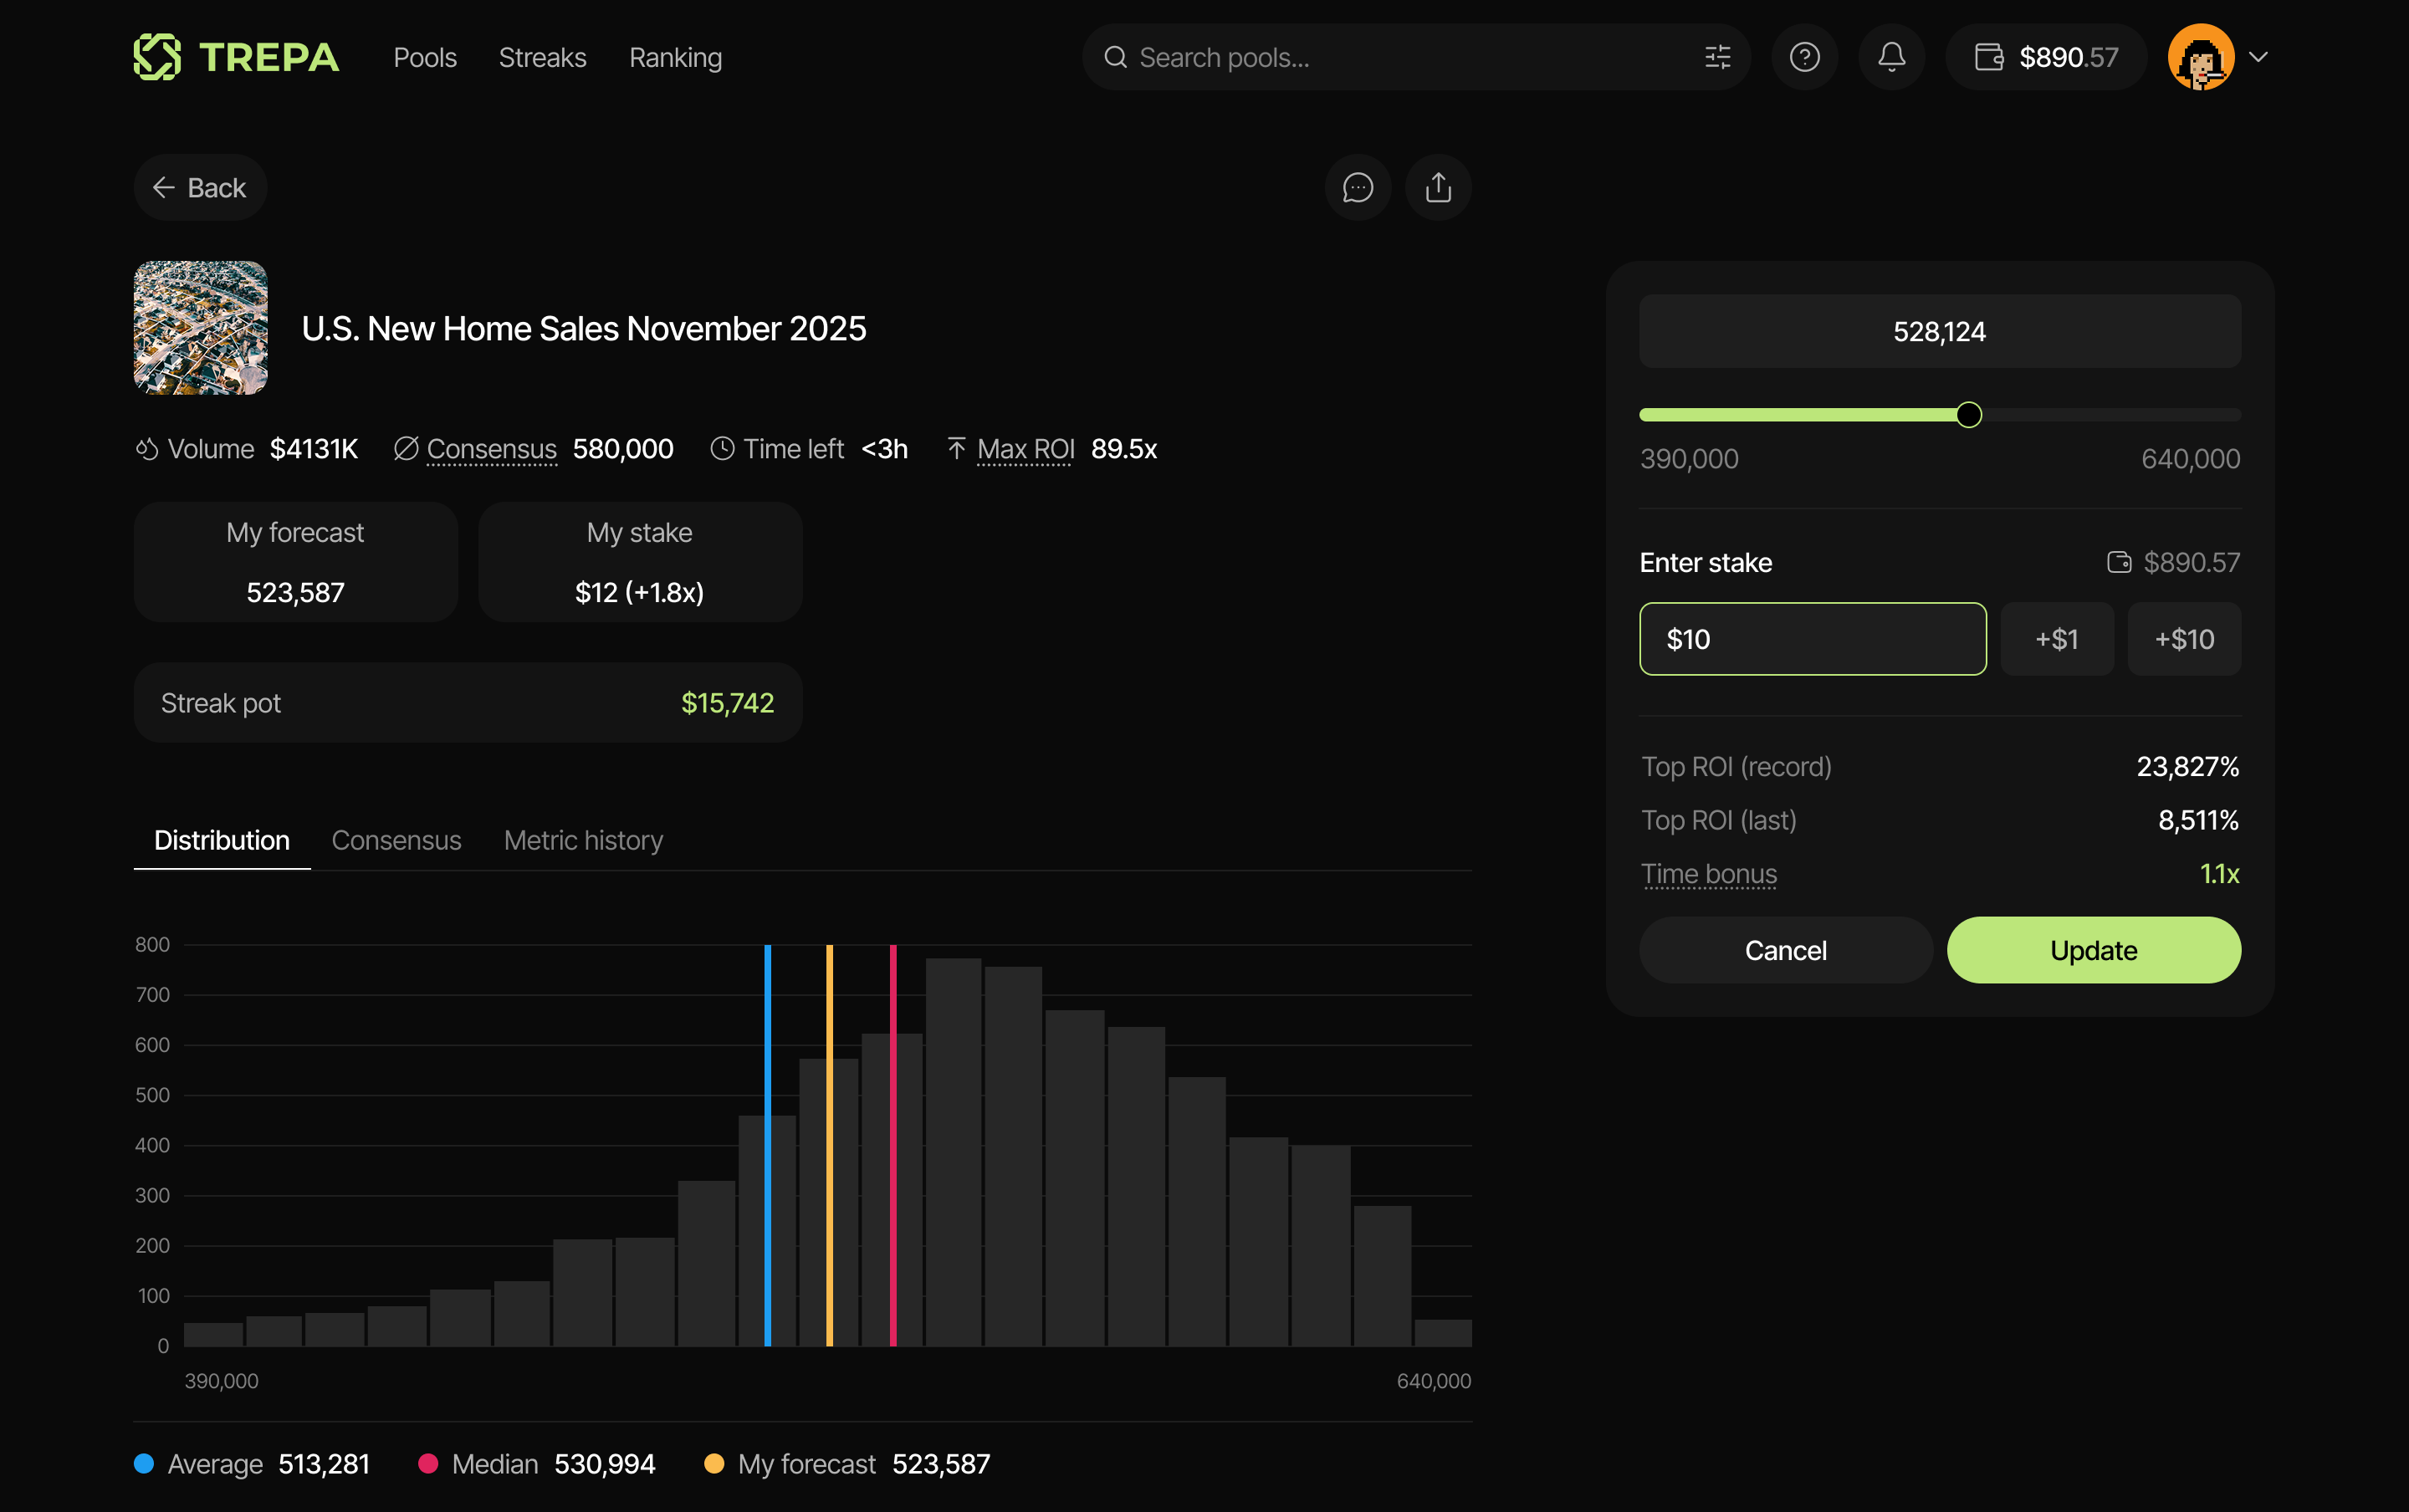Share the pool using the share icon
This screenshot has height=1512, width=2409.
click(1437, 187)
